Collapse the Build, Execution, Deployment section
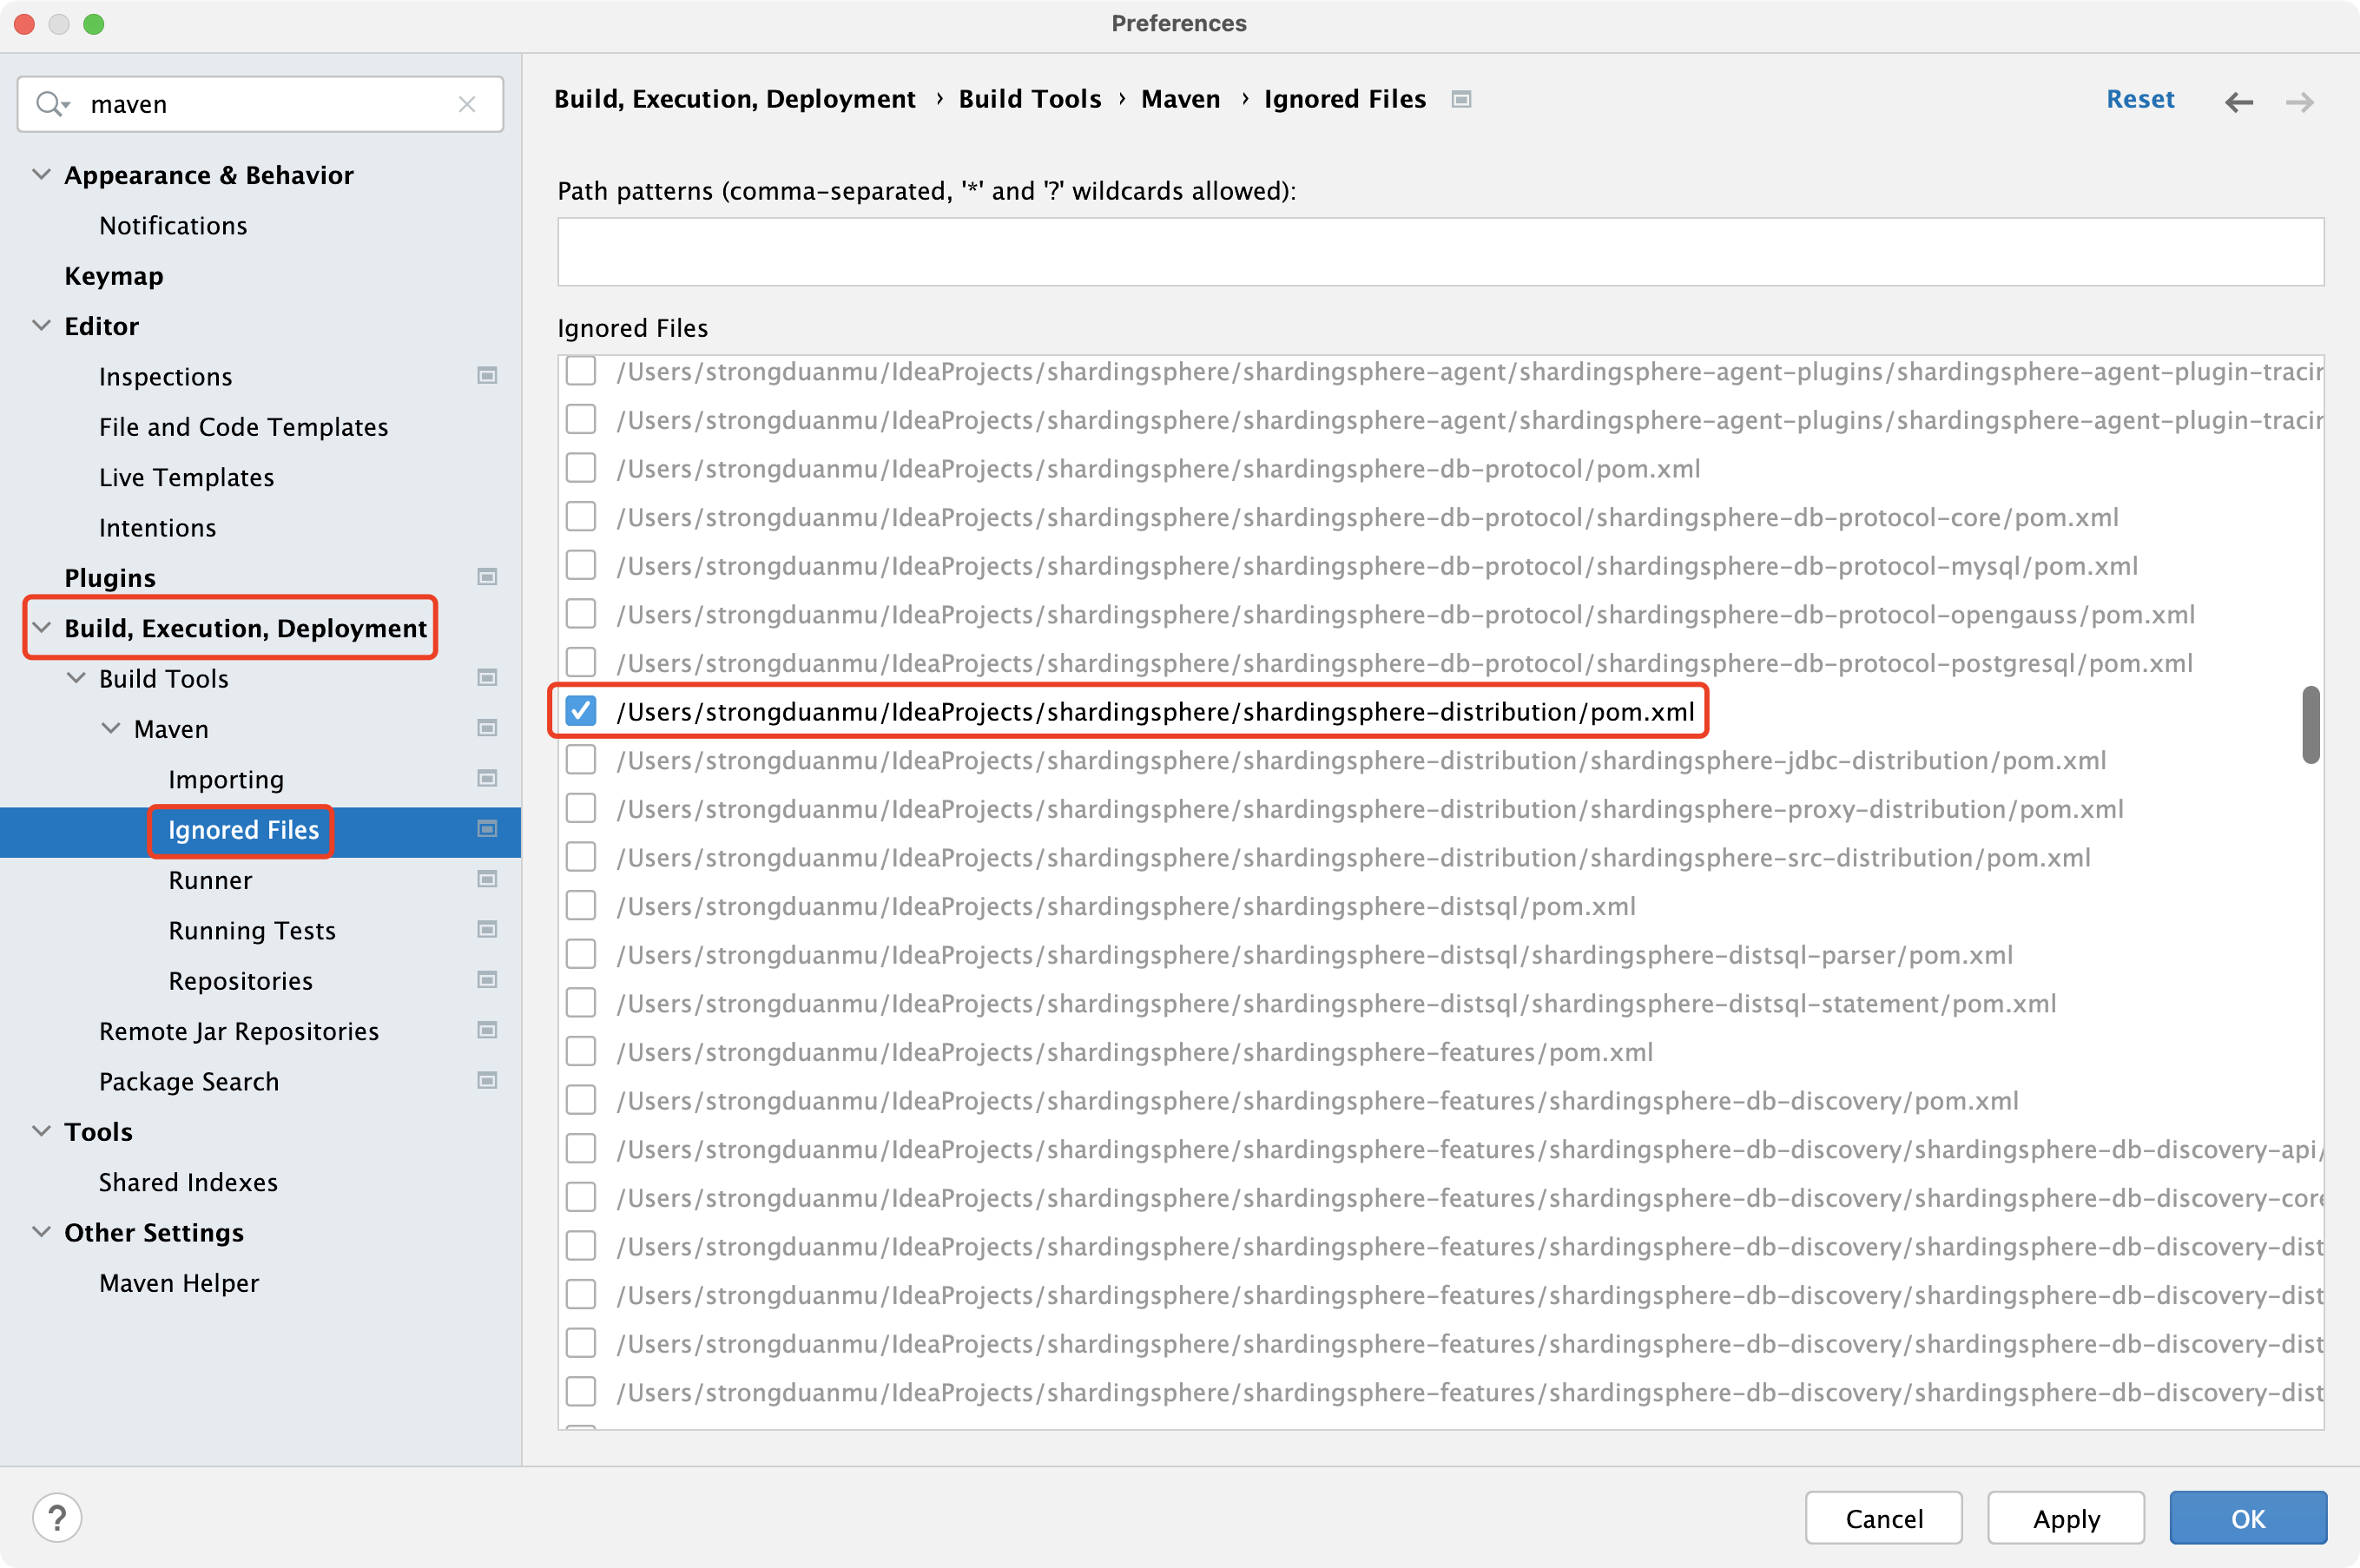 point(42,628)
